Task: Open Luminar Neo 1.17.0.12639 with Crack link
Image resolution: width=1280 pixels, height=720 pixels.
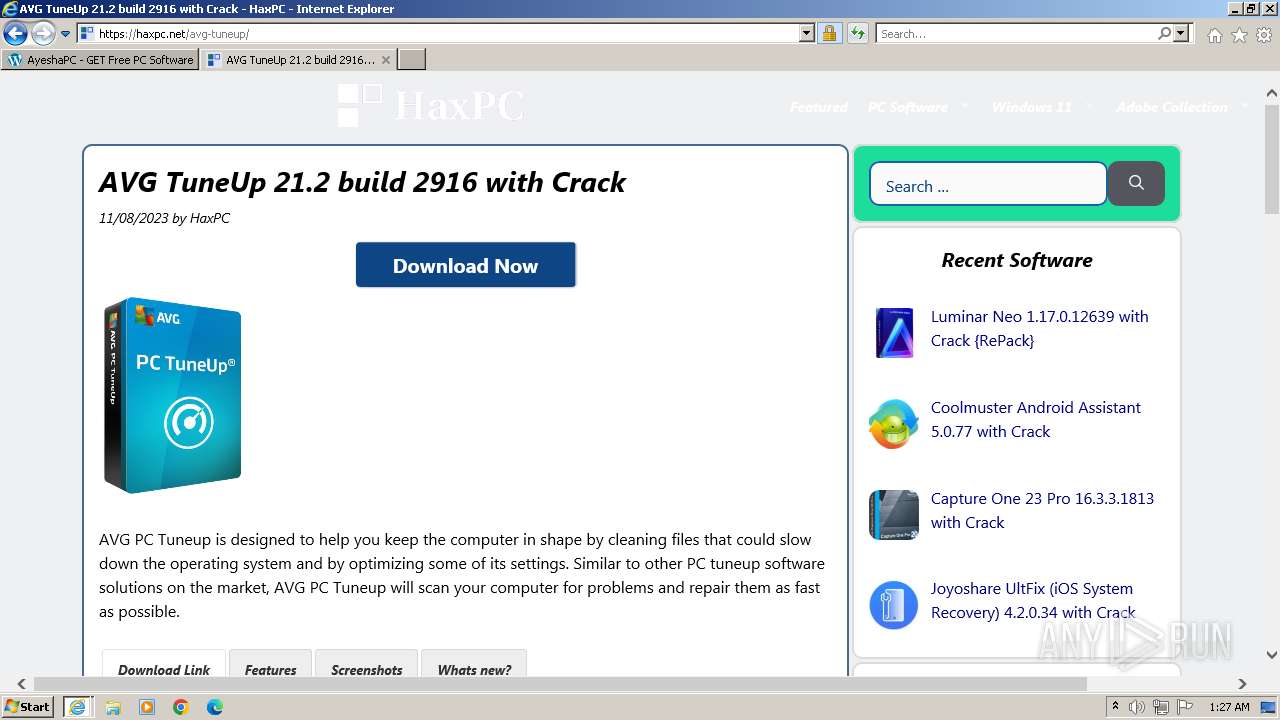Action: (1039, 328)
